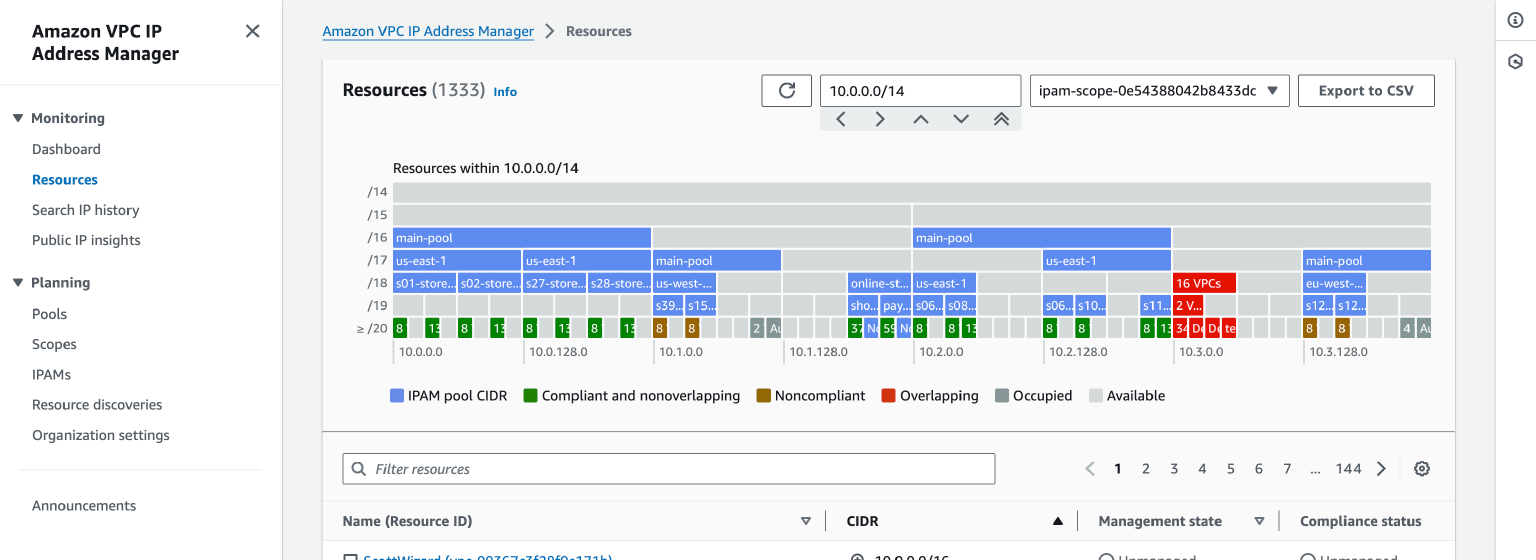Open table preferences gear icon
Image resolution: width=1536 pixels, height=560 pixels.
click(1422, 468)
